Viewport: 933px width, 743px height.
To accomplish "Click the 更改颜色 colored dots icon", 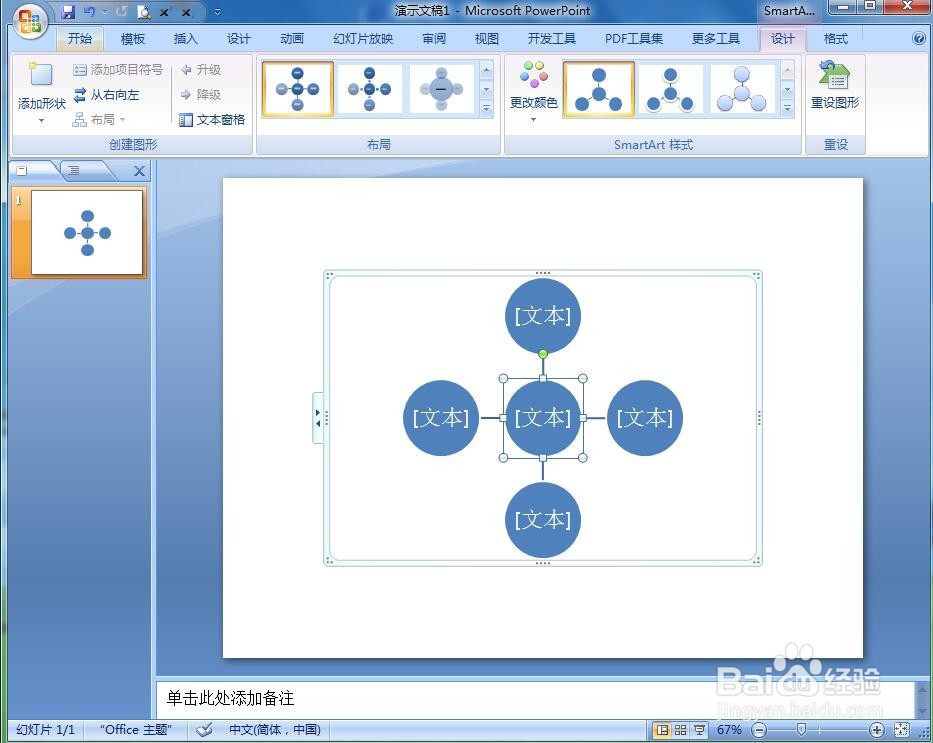I will pos(534,74).
